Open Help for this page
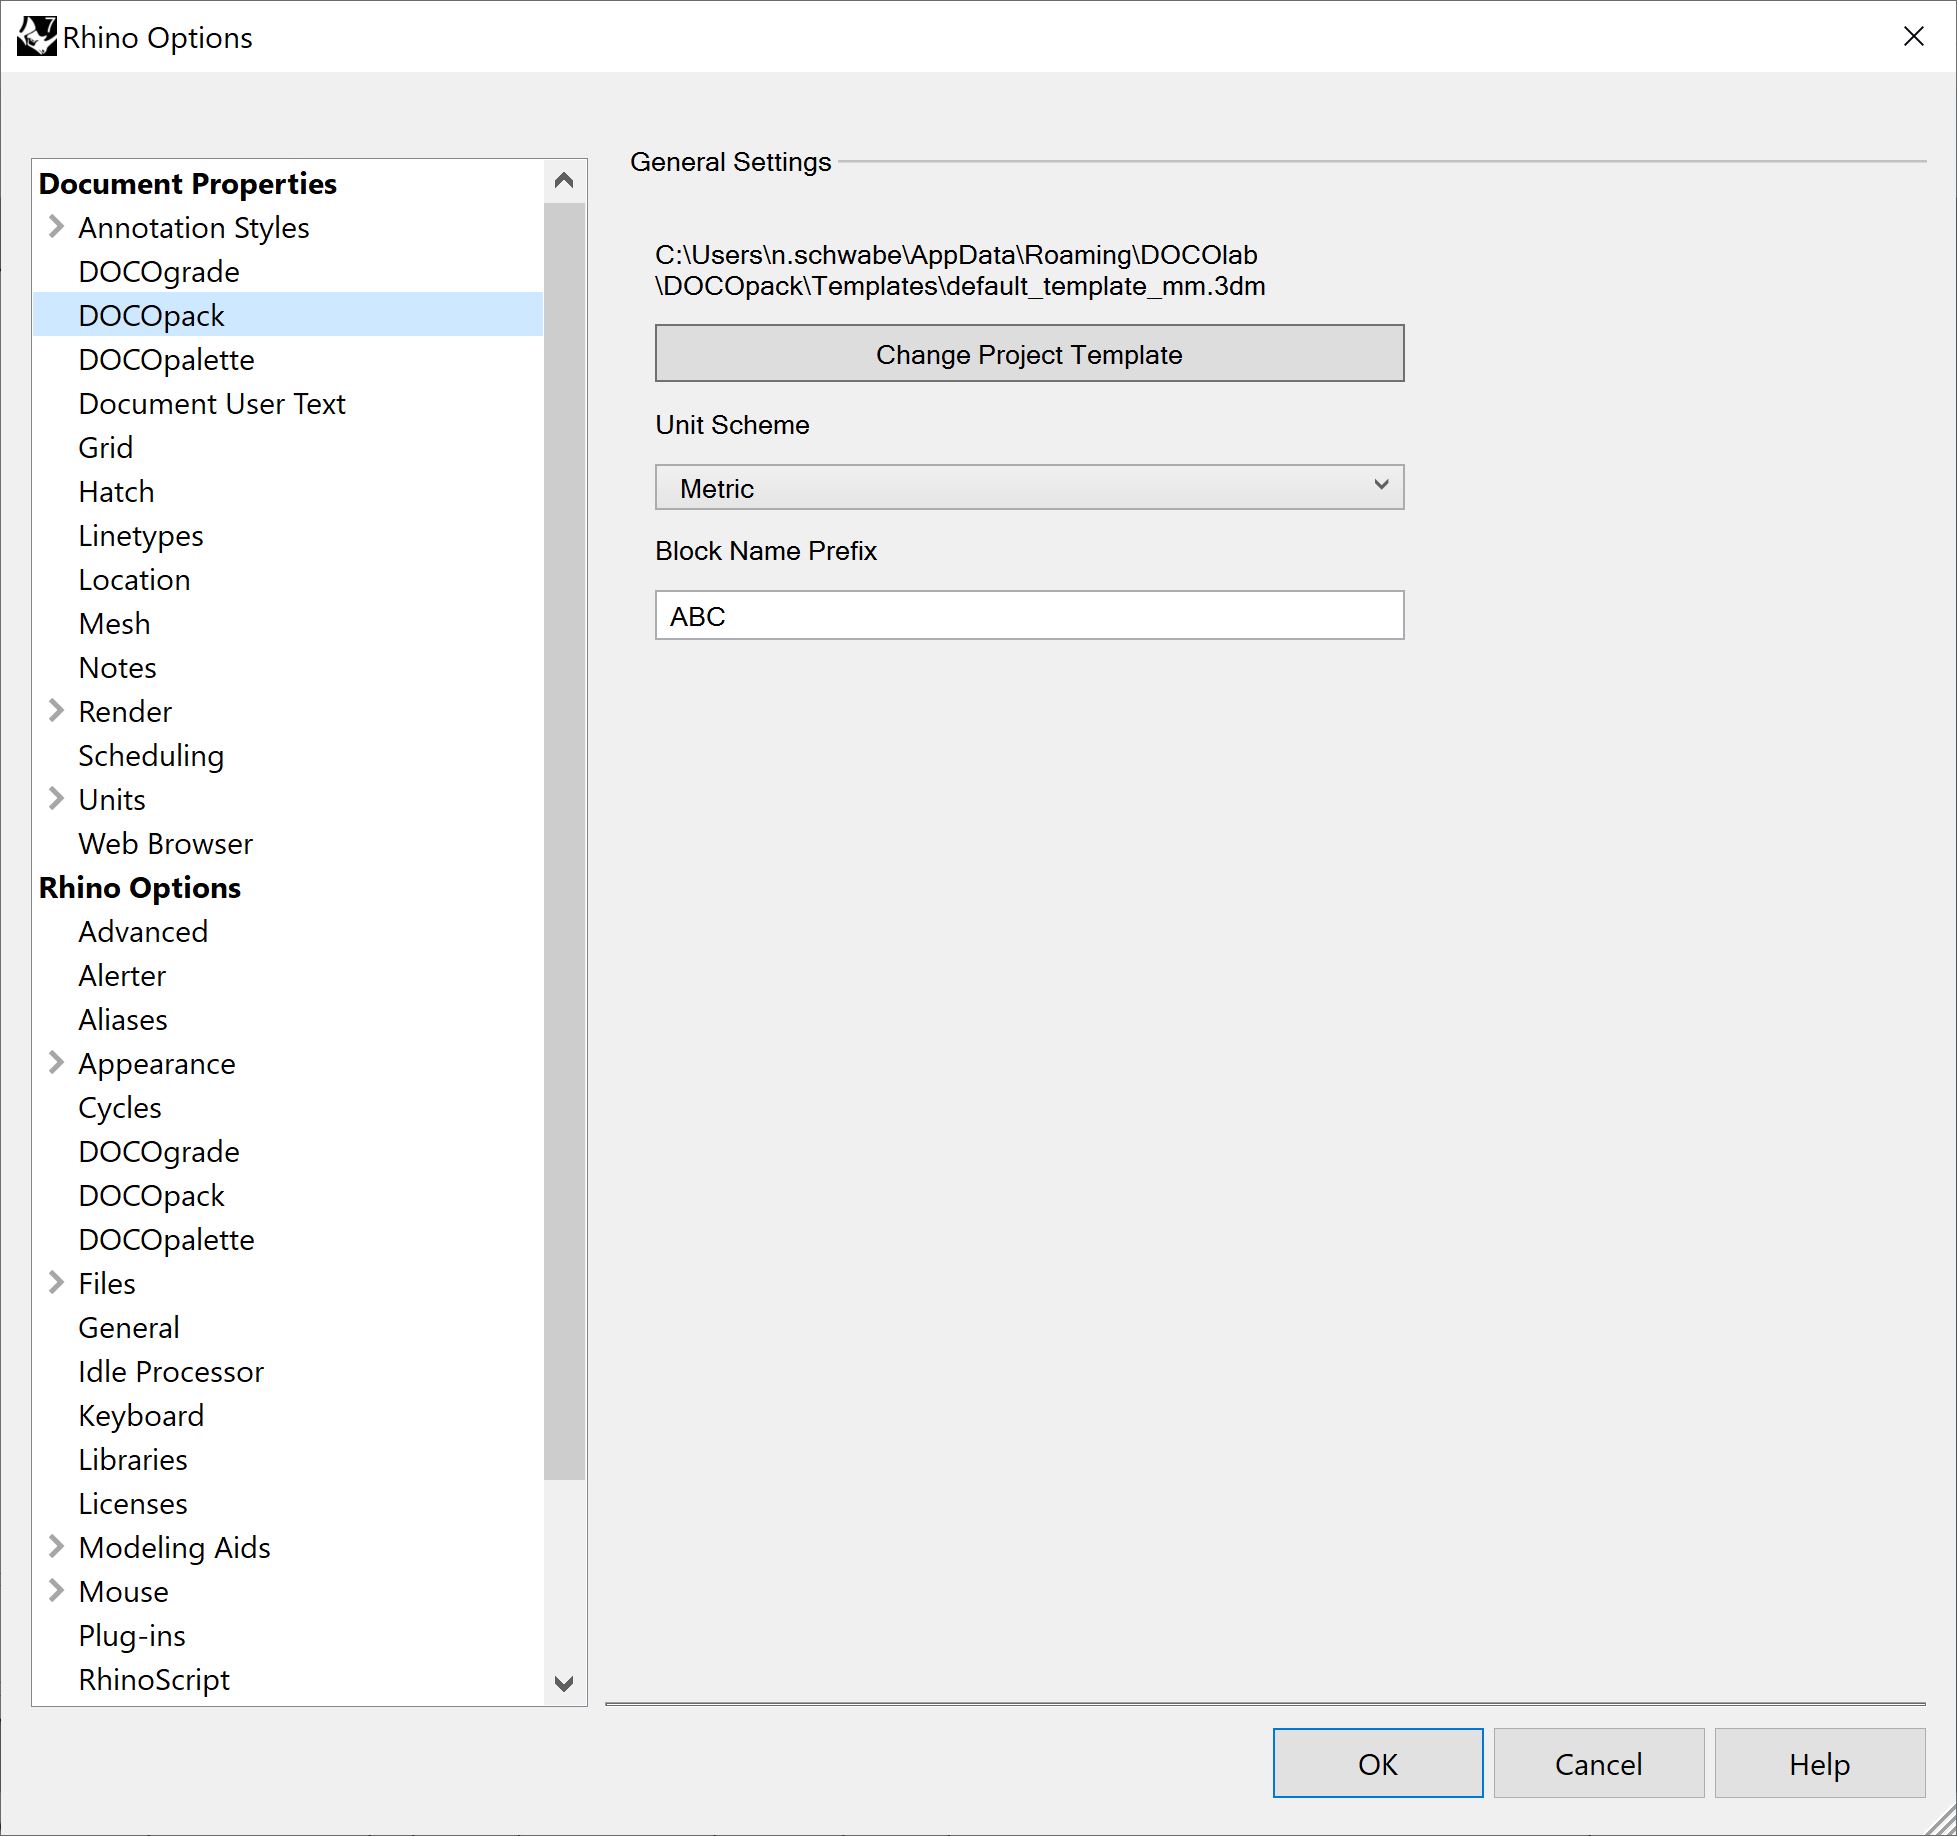The height and width of the screenshot is (1836, 1957). 1819,1763
